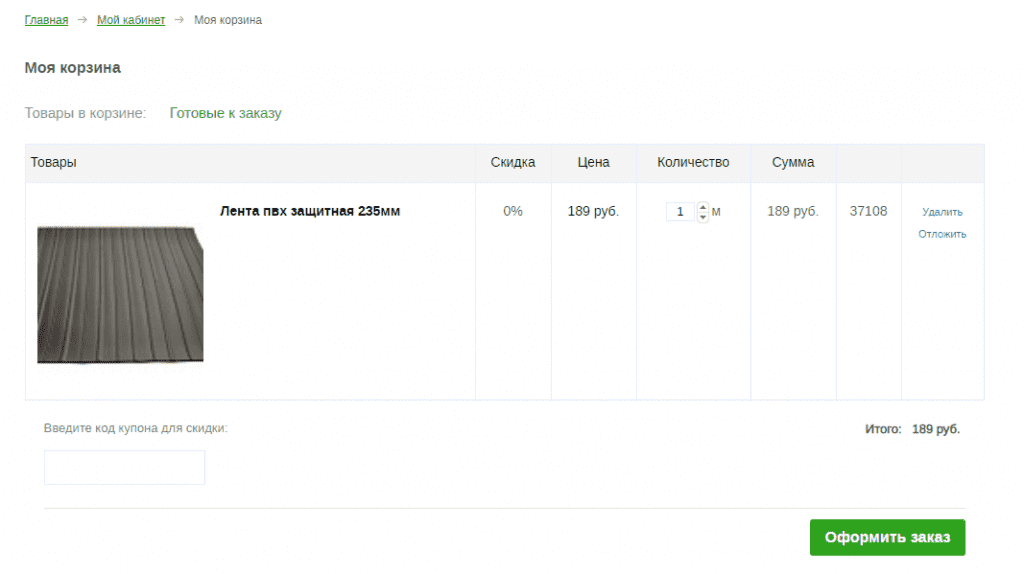Click the Товары column header
The height and width of the screenshot is (574, 1024).
pyautogui.click(x=54, y=162)
